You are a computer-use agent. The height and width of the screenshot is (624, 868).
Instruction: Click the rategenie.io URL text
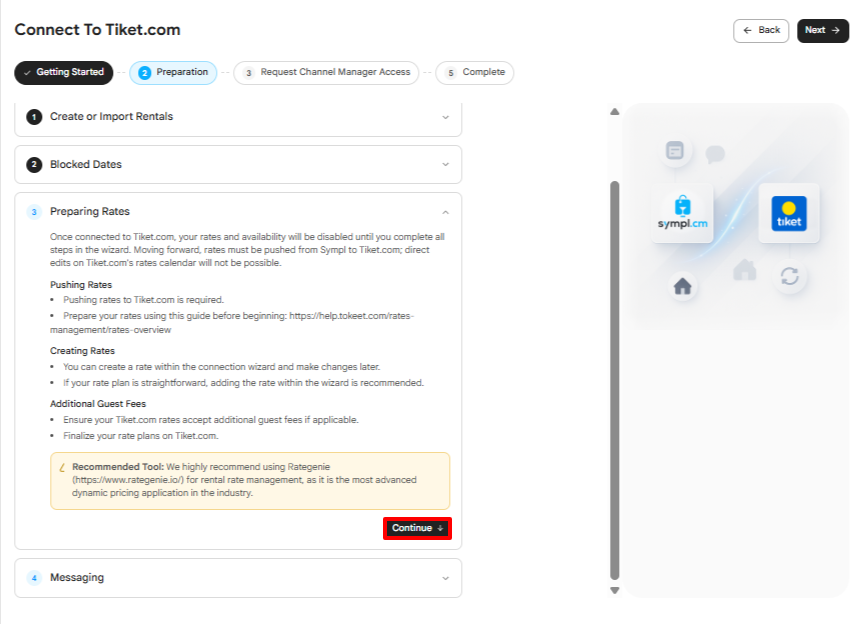[128, 480]
